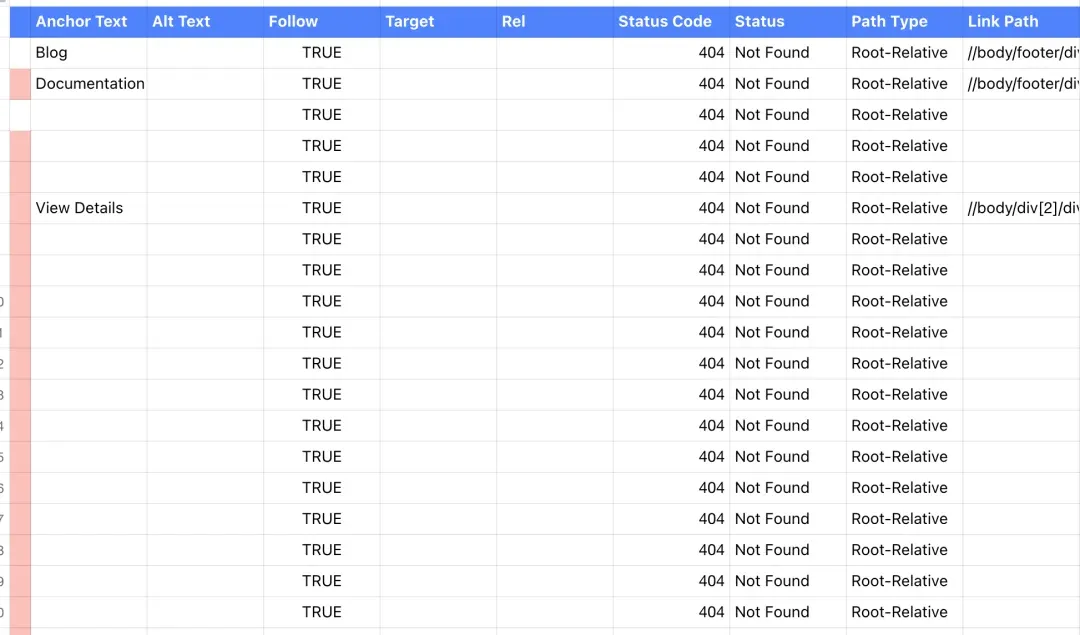1080x635 pixels.
Task: Click the Anchor Text column header
Action: click(82, 21)
